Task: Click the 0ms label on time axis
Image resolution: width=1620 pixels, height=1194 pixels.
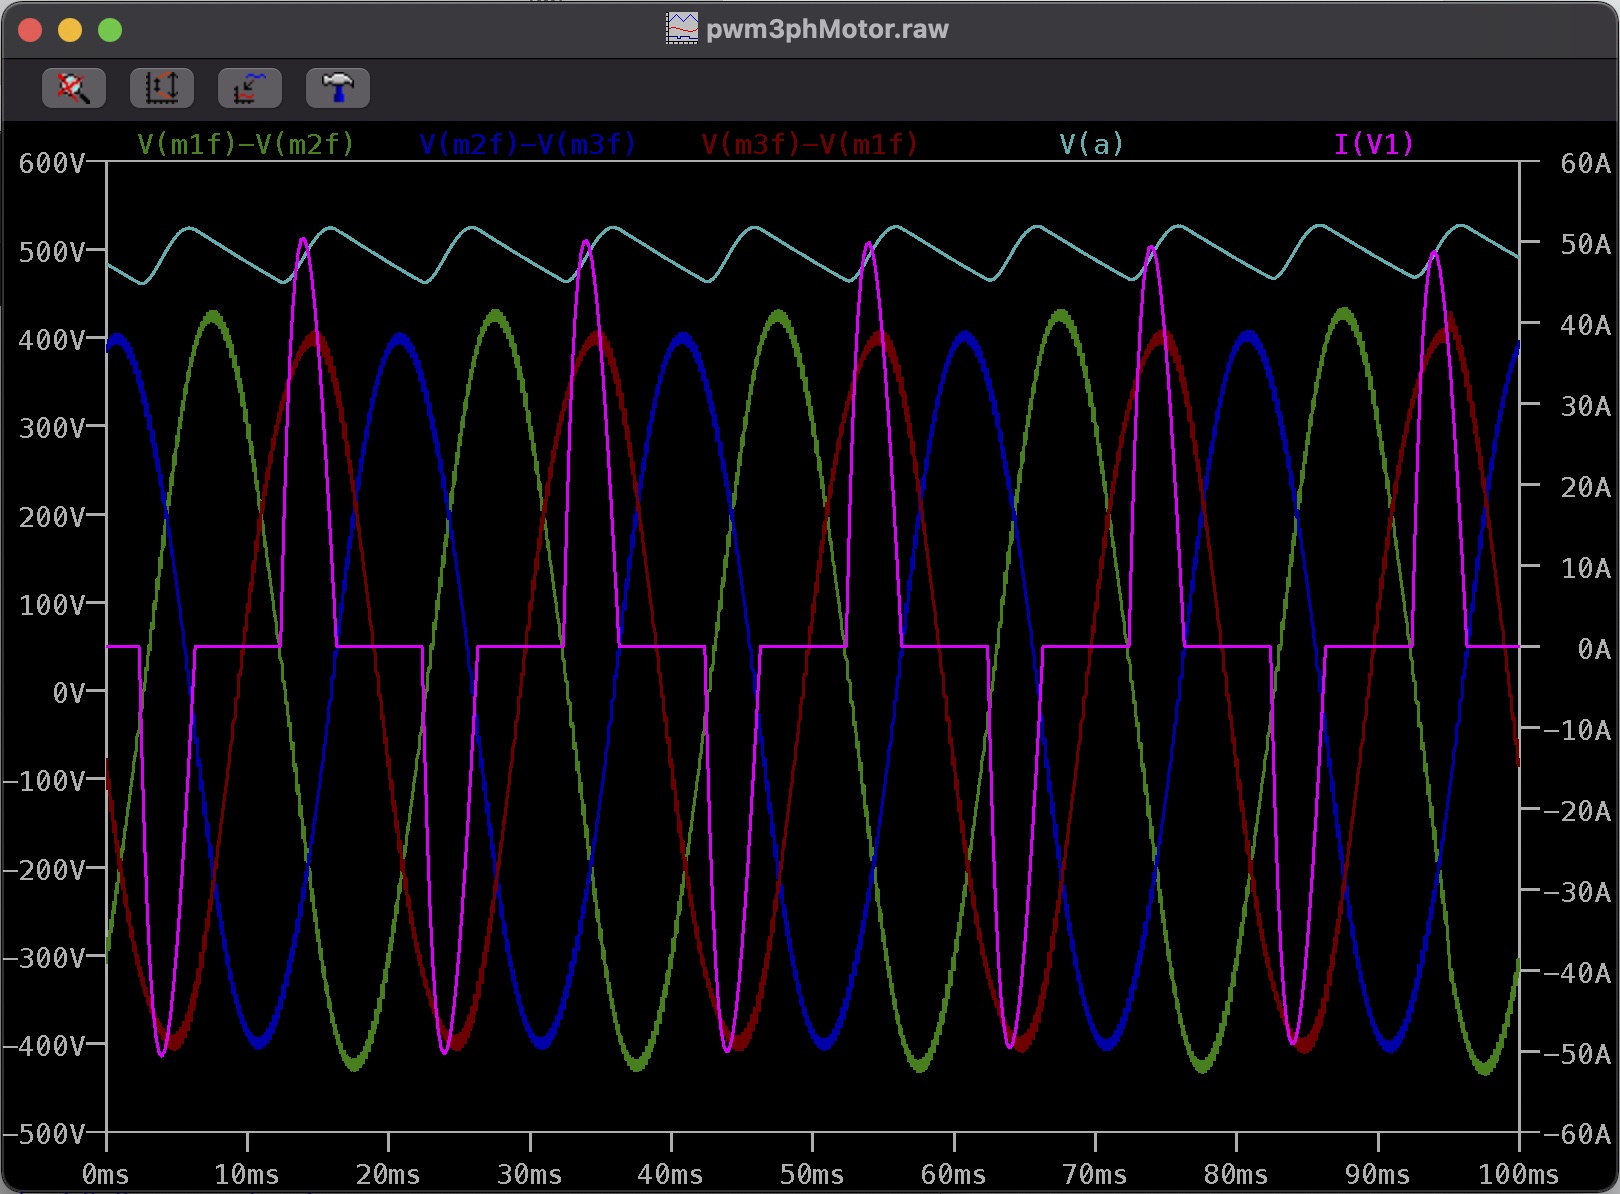Action: coord(105,1174)
